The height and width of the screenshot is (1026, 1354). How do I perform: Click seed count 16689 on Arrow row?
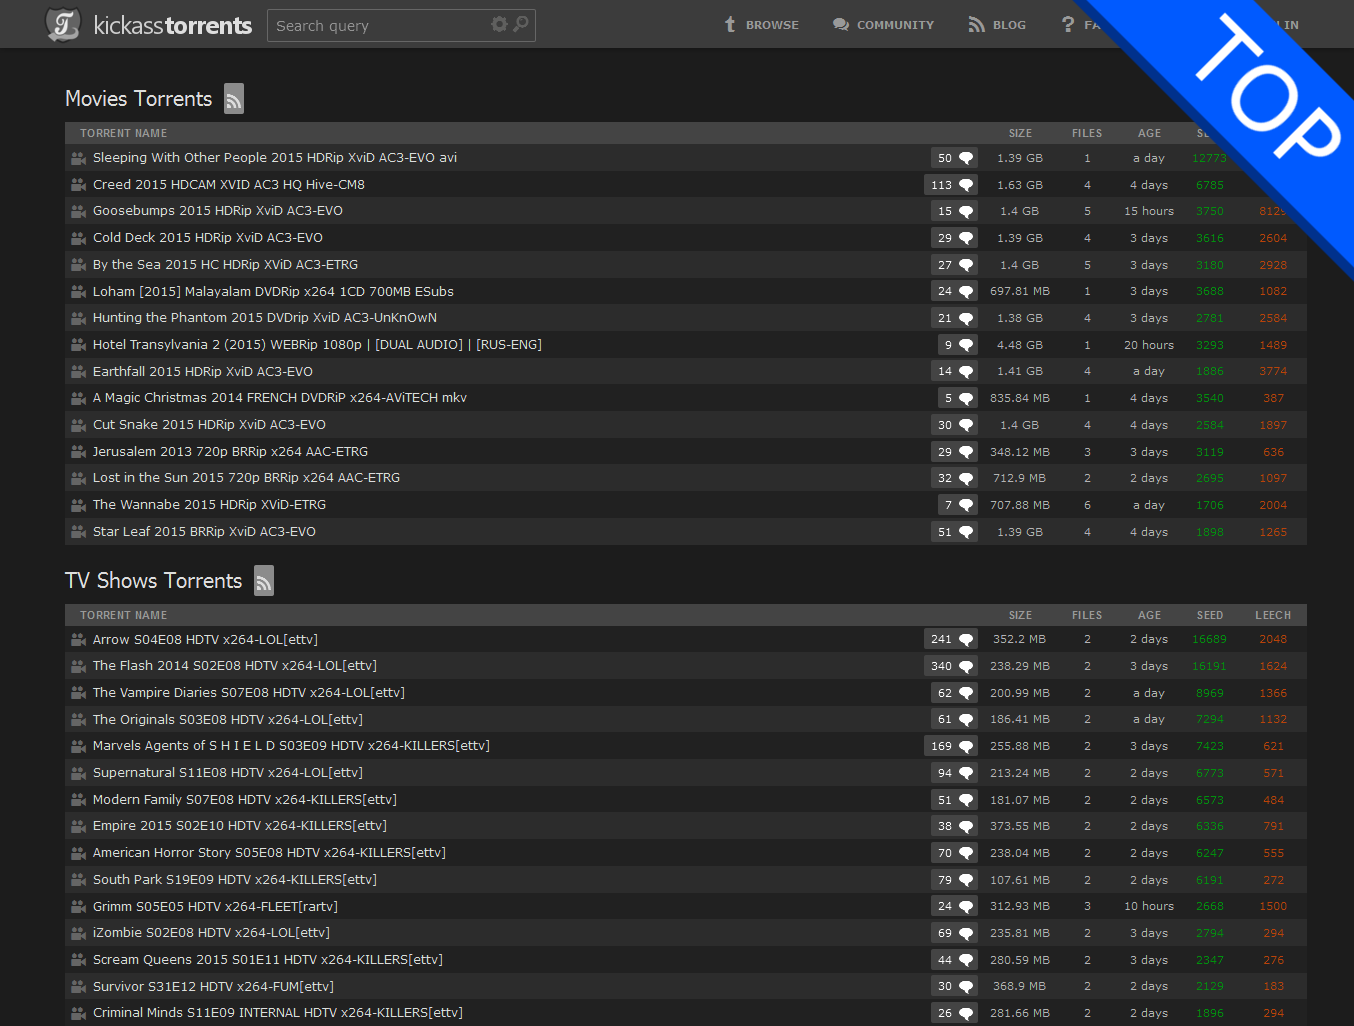(x=1209, y=639)
